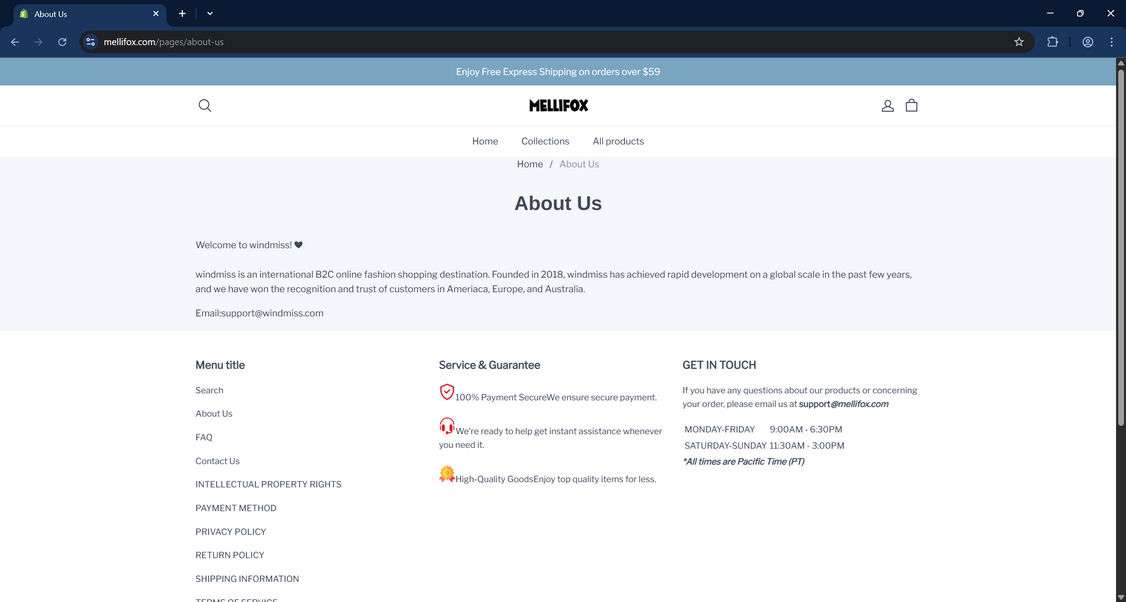
Task: Open the shopping bag cart icon
Action: [911, 106]
